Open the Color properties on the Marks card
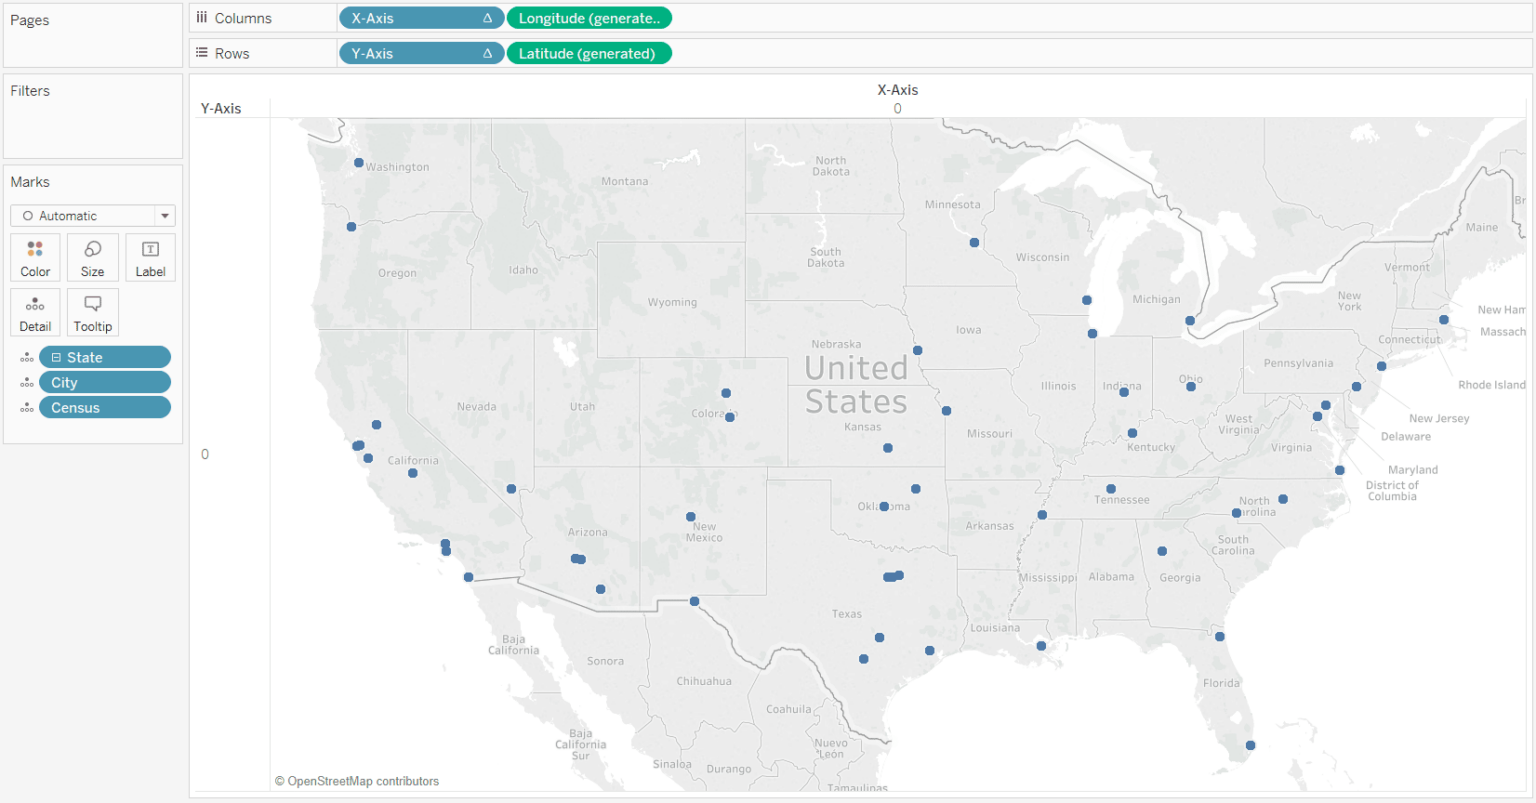The height and width of the screenshot is (803, 1536). 35,256
